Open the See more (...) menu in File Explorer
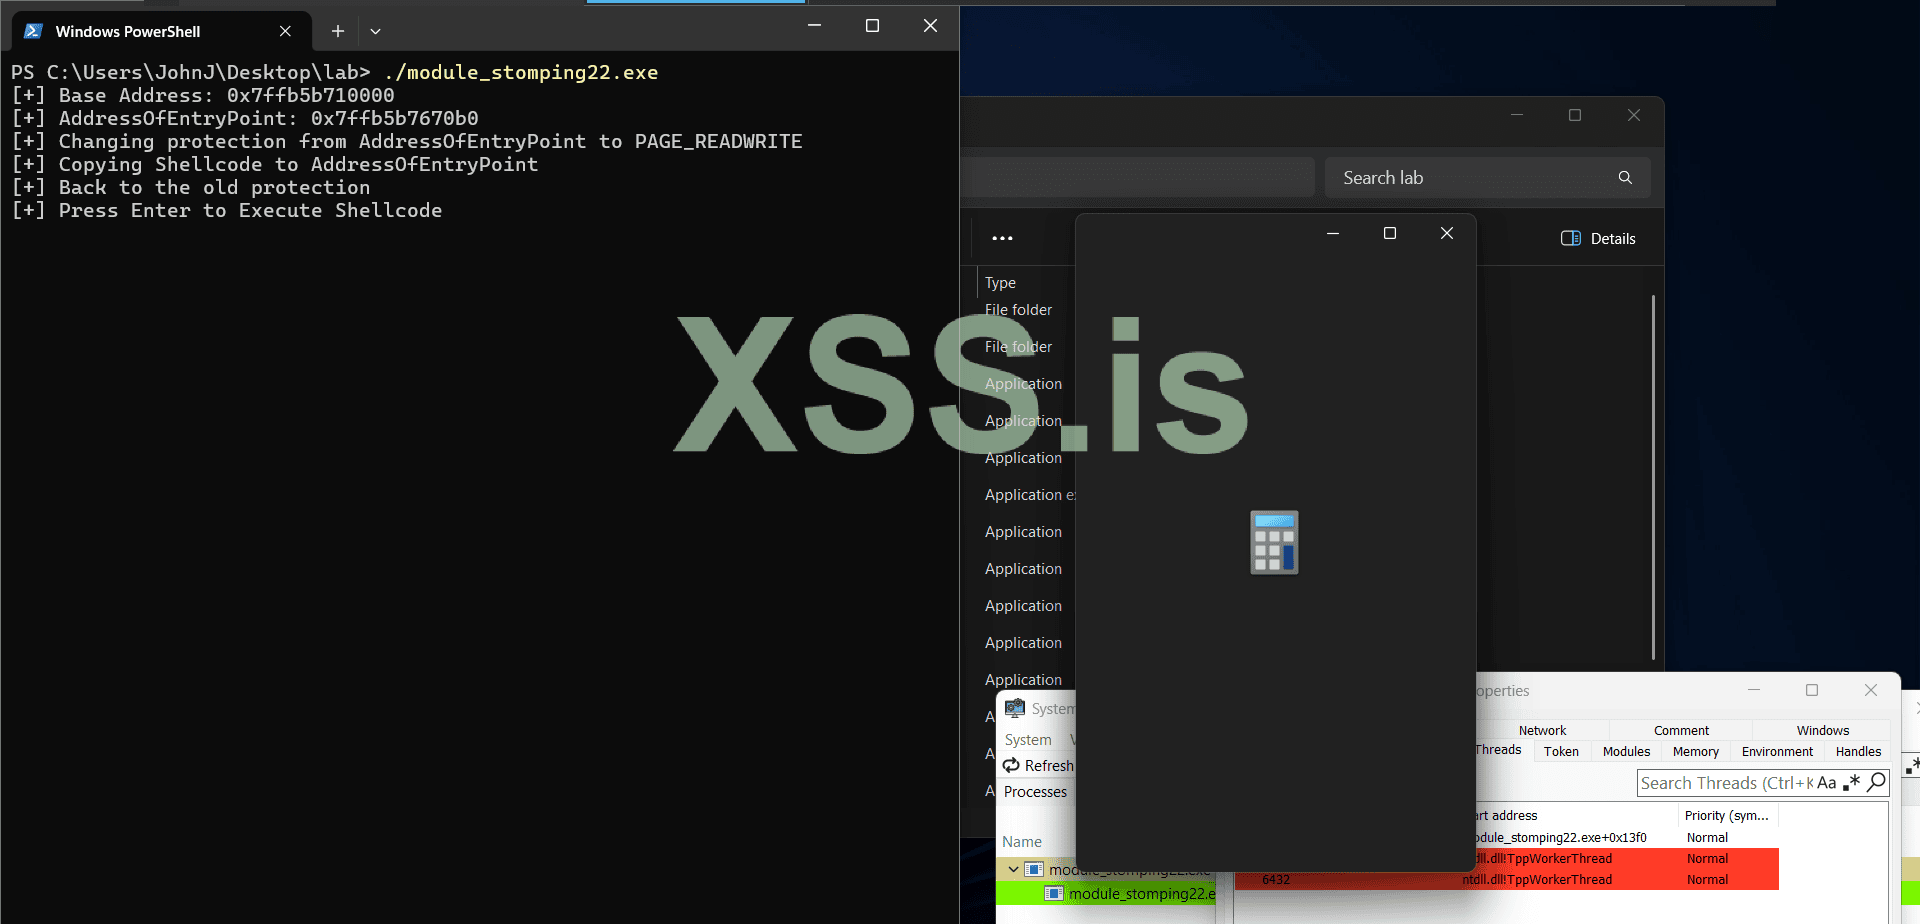 tap(1003, 238)
